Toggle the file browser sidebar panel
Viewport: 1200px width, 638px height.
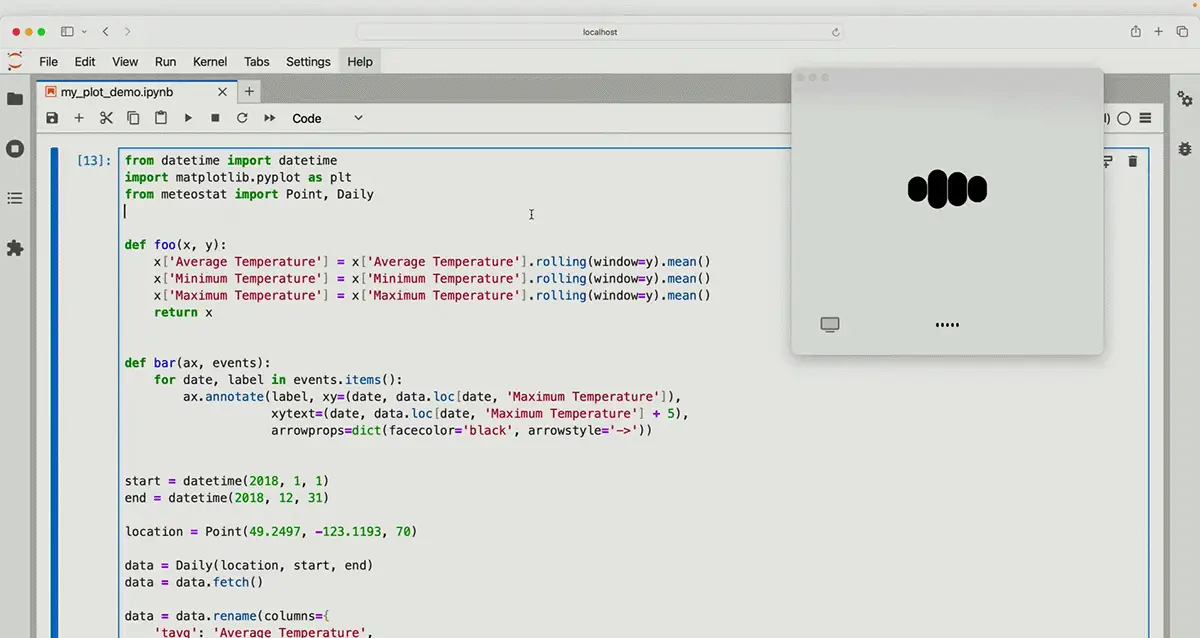tap(15, 99)
